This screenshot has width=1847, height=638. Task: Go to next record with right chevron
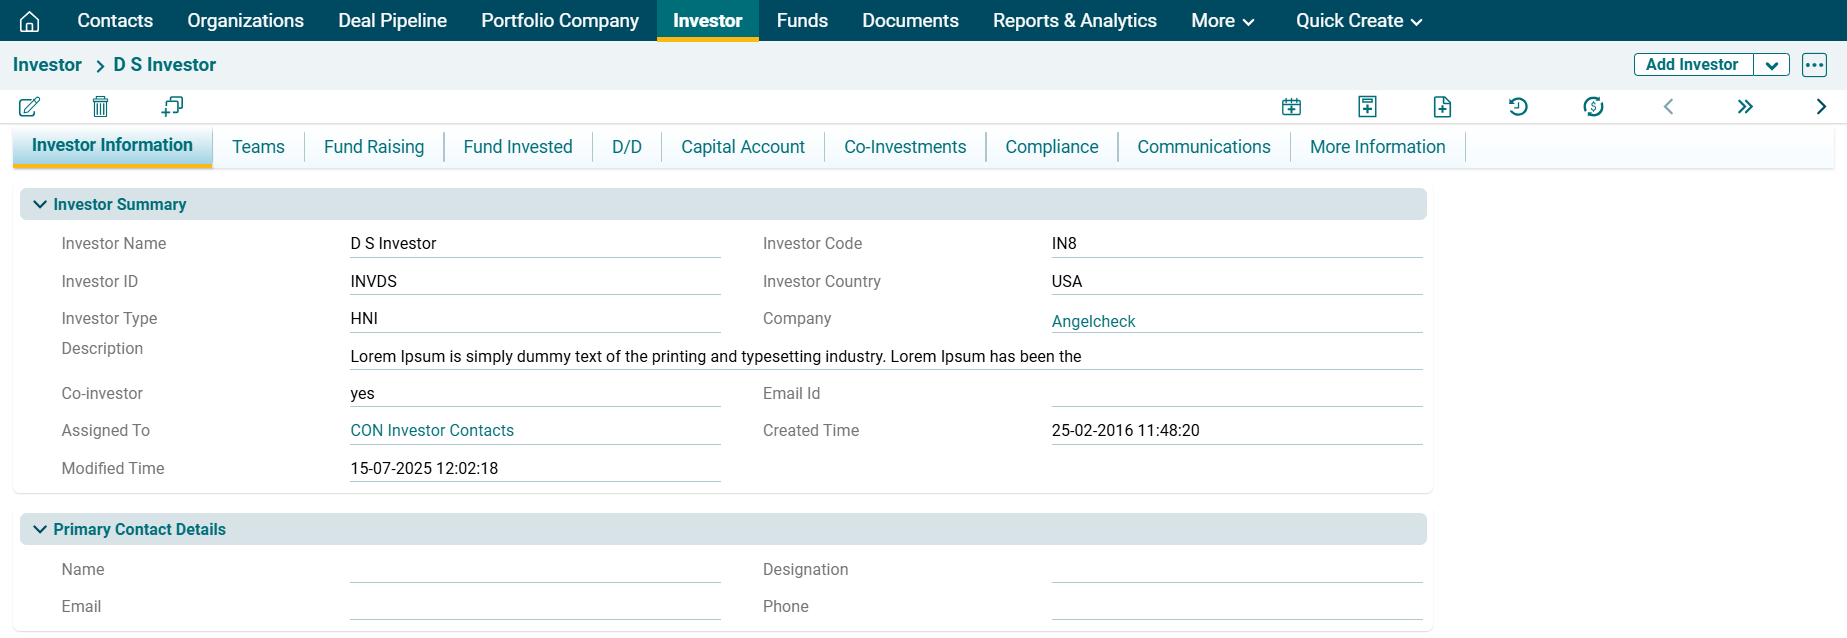tap(1821, 106)
